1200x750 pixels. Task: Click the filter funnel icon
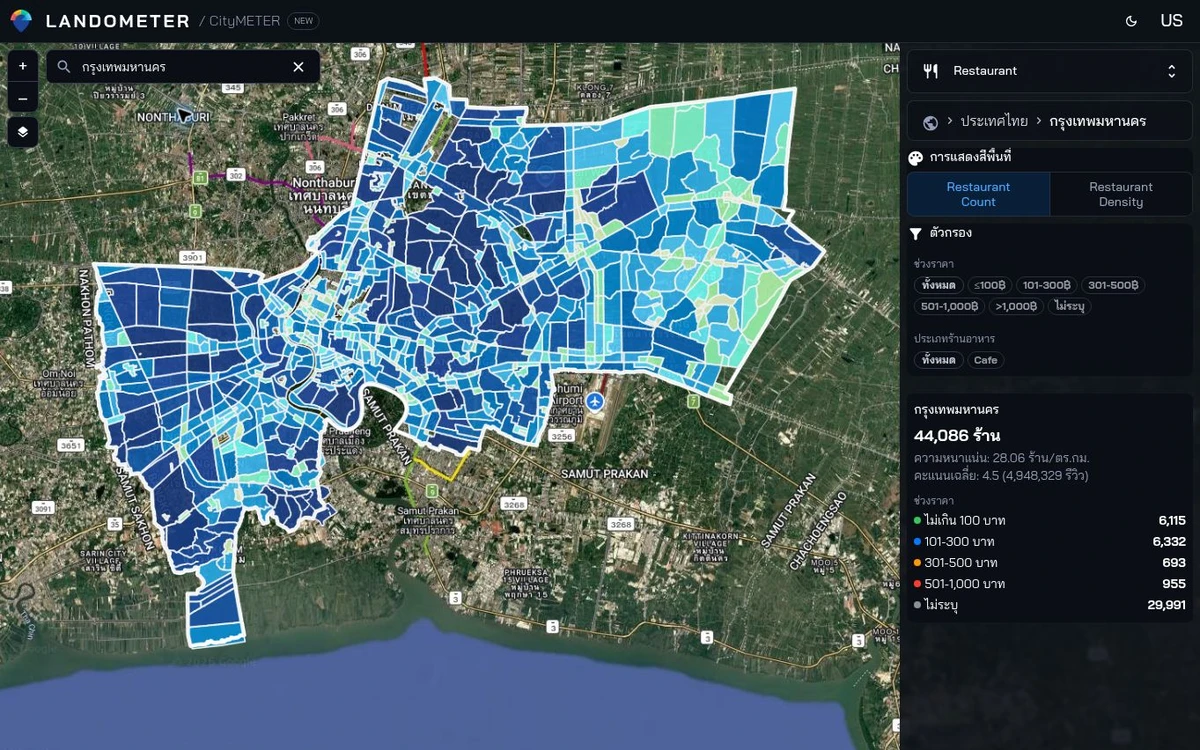click(x=915, y=233)
